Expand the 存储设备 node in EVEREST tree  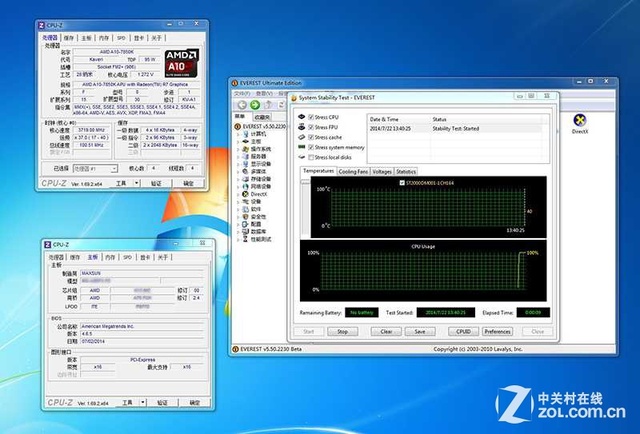238,179
